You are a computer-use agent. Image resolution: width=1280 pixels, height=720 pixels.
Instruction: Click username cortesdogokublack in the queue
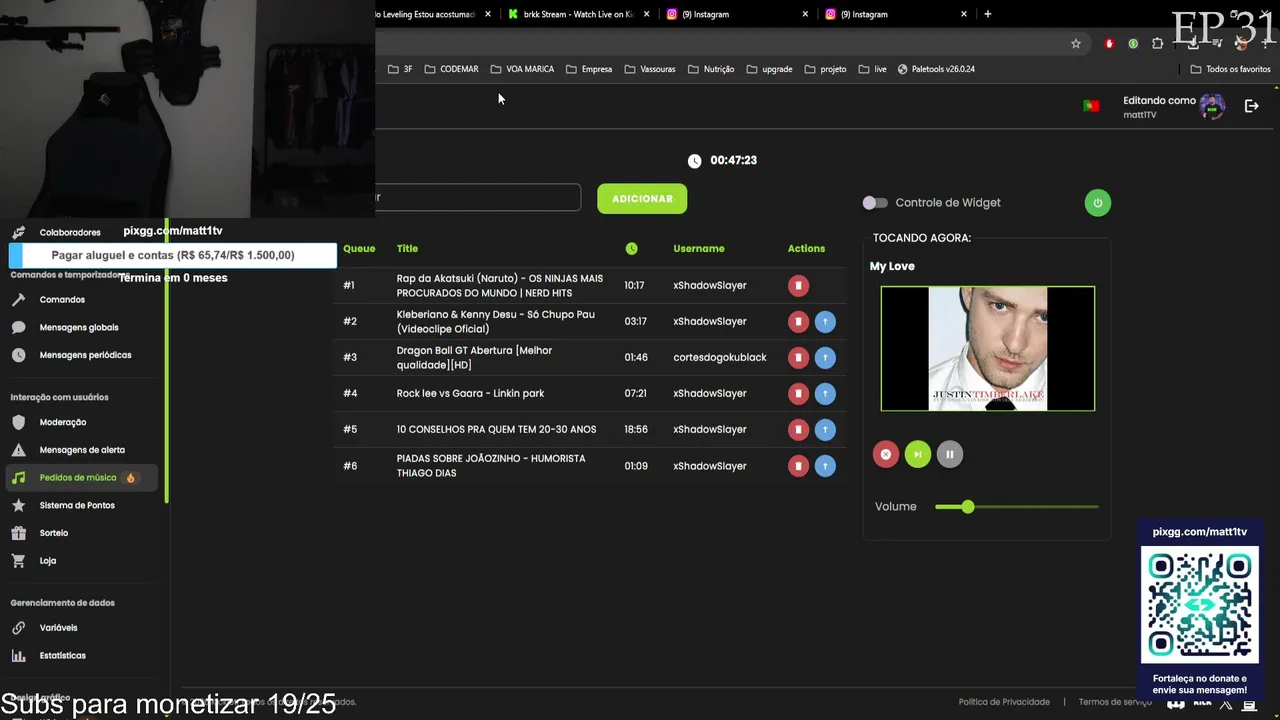click(720, 358)
